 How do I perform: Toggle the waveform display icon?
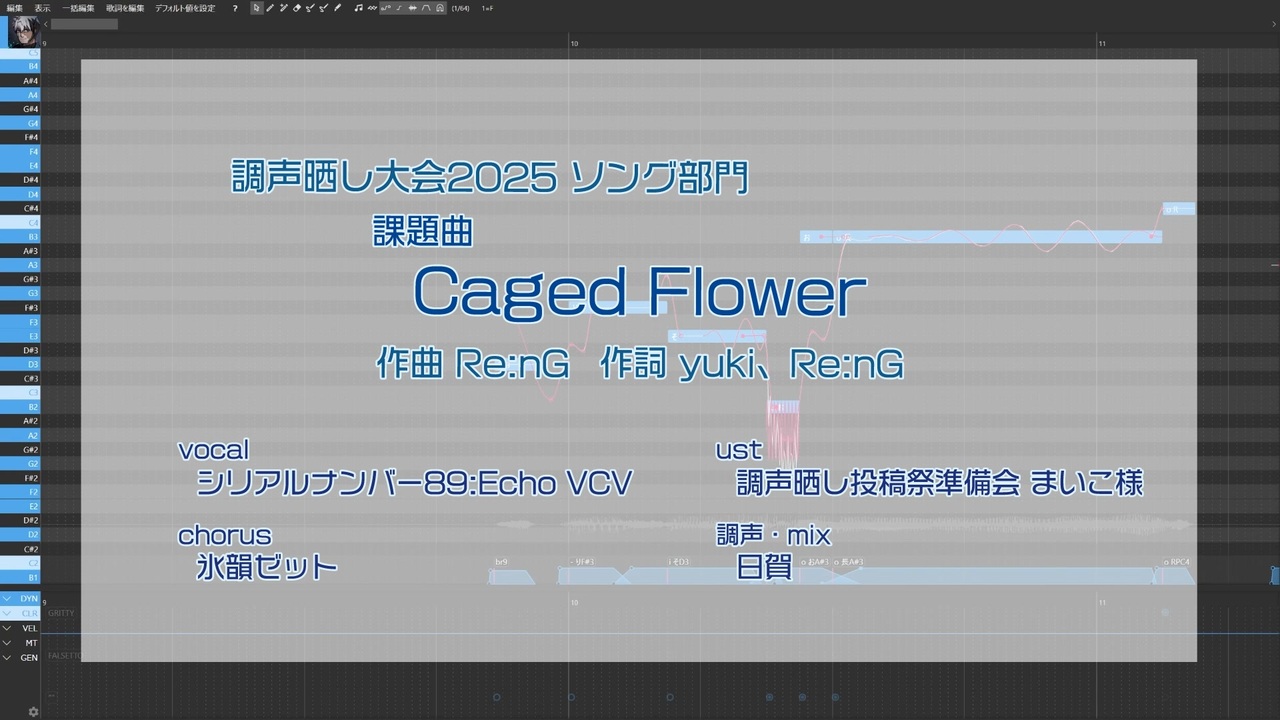pos(413,8)
